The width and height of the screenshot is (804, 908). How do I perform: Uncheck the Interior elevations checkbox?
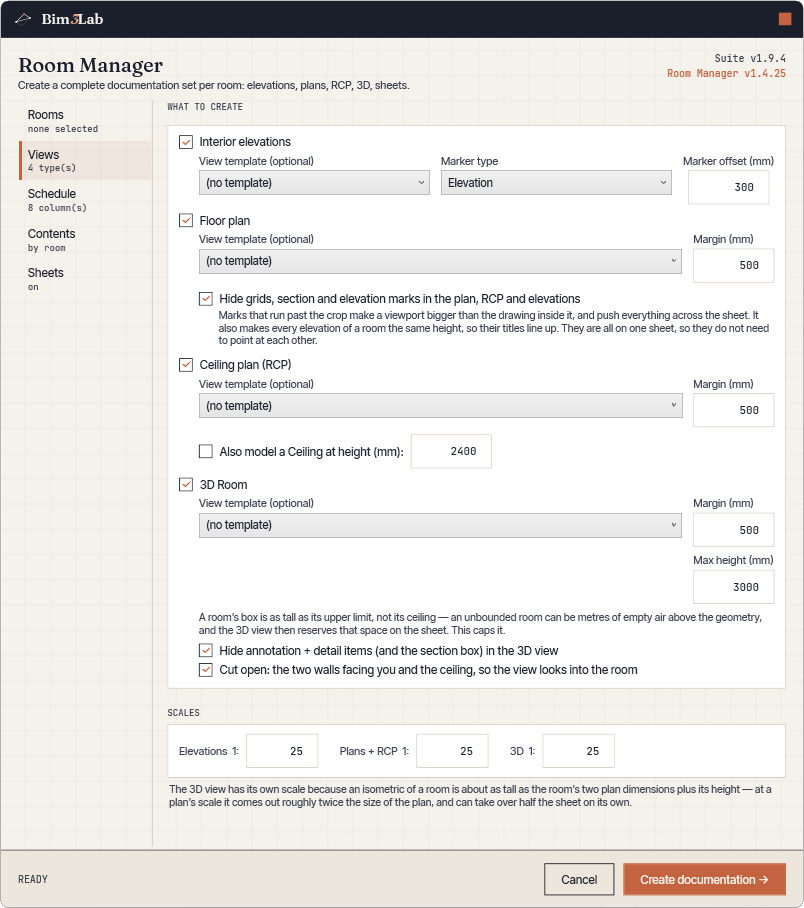point(186,142)
